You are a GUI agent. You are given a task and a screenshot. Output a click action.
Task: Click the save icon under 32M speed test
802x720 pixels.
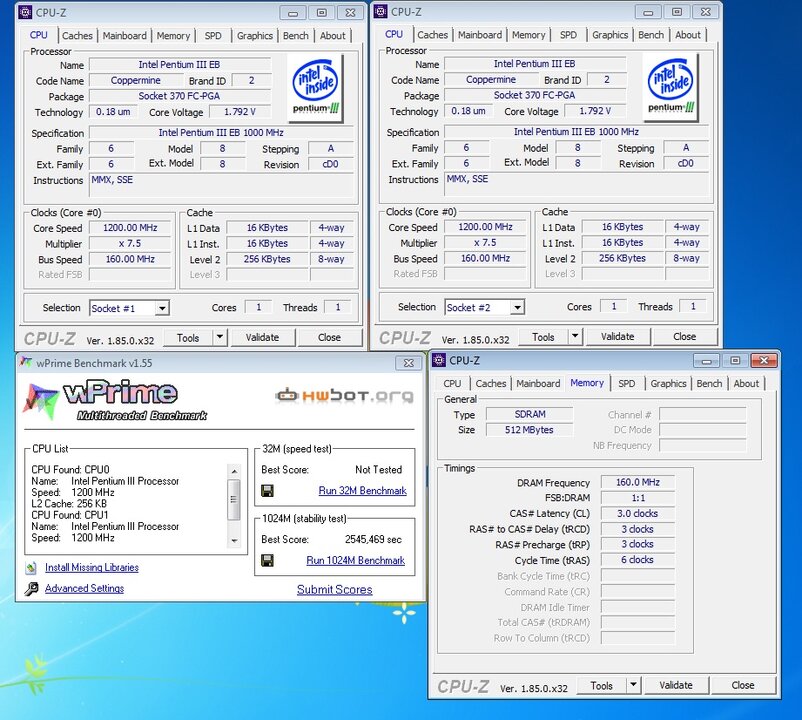click(x=267, y=491)
